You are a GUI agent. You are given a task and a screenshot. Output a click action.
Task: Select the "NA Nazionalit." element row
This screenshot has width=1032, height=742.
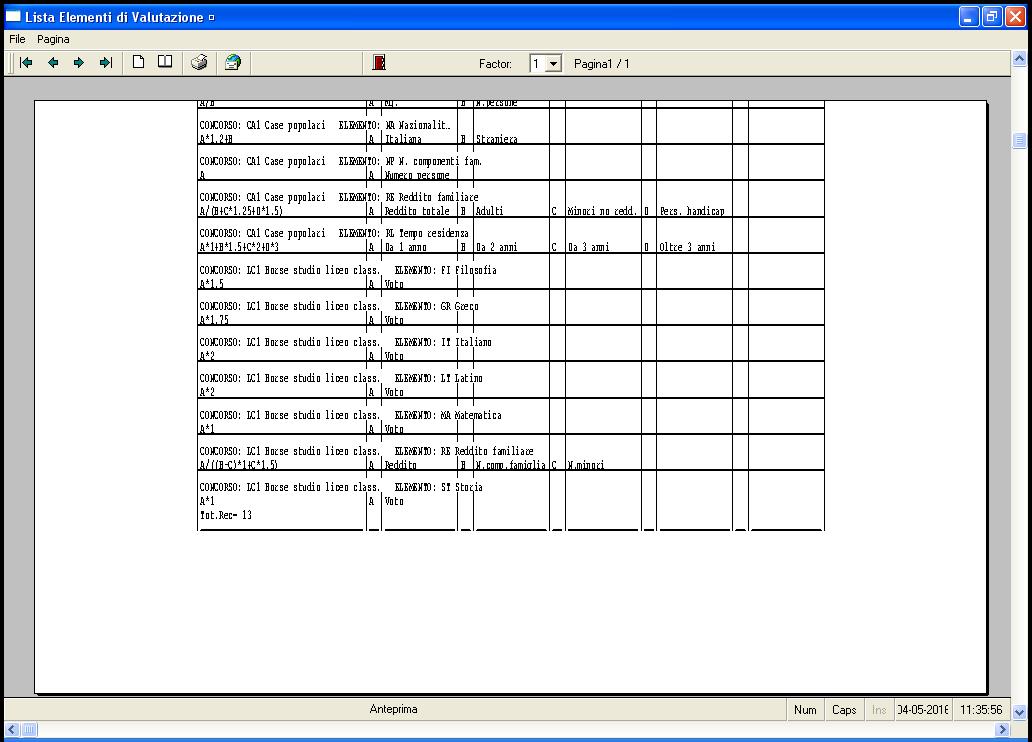pyautogui.click(x=511, y=125)
